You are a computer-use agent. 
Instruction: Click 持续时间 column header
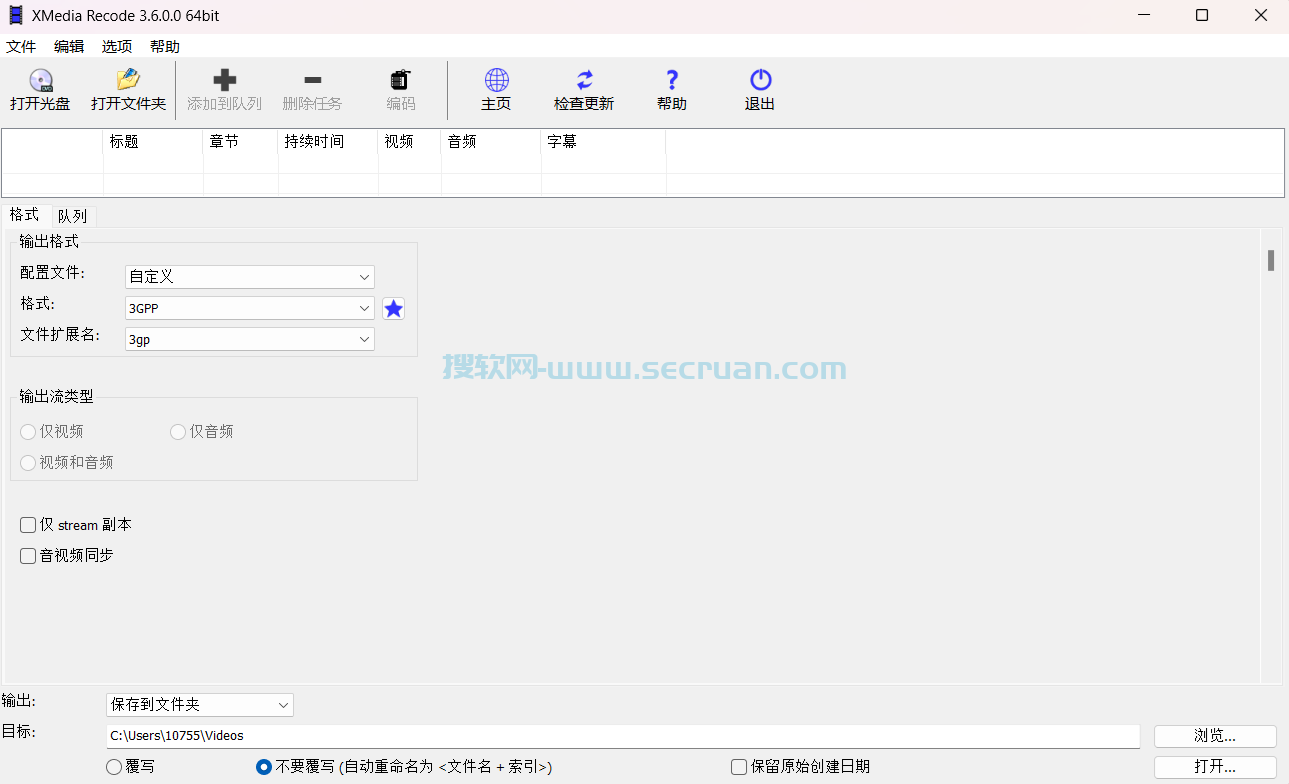click(x=328, y=142)
